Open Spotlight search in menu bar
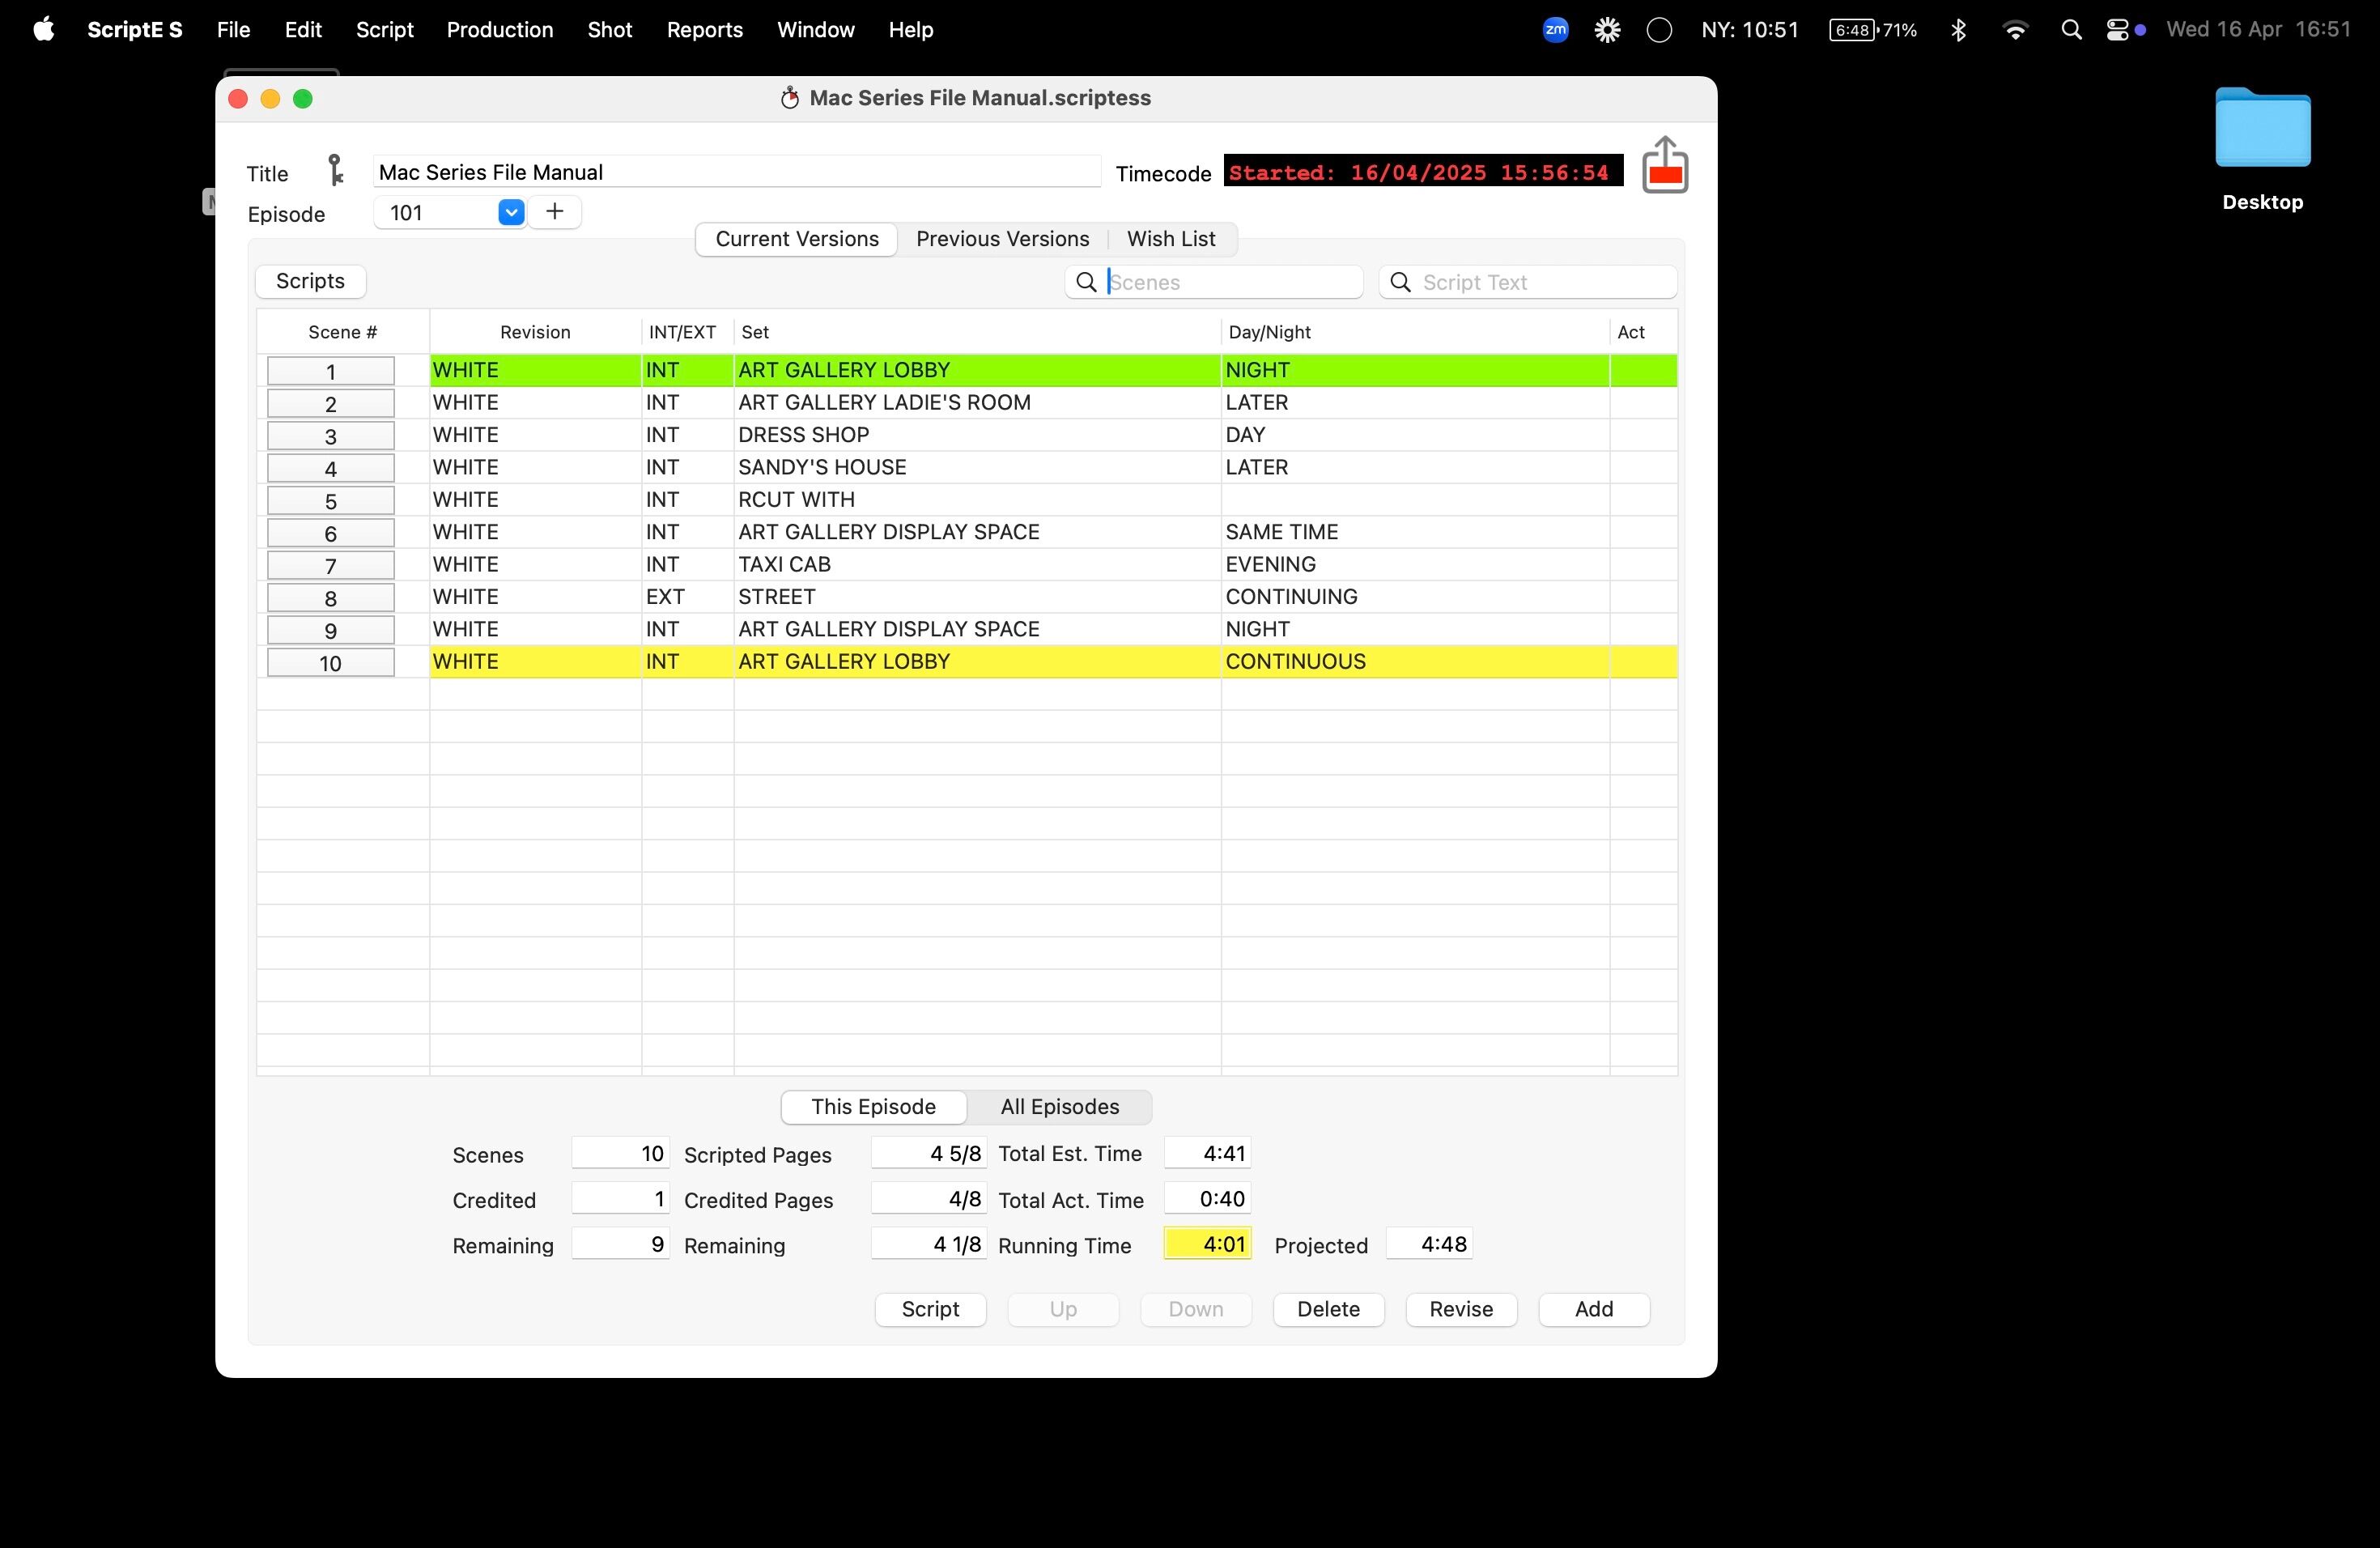This screenshot has height=1548, width=2380. [2071, 30]
